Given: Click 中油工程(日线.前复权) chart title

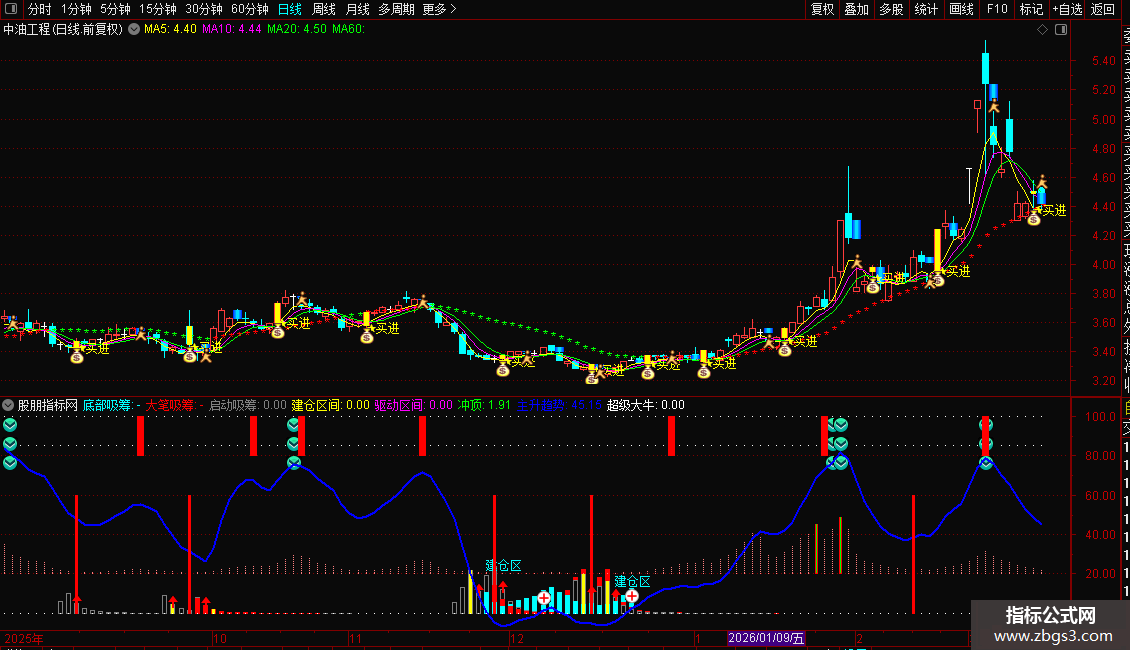Looking at the screenshot, I should (x=63, y=30).
